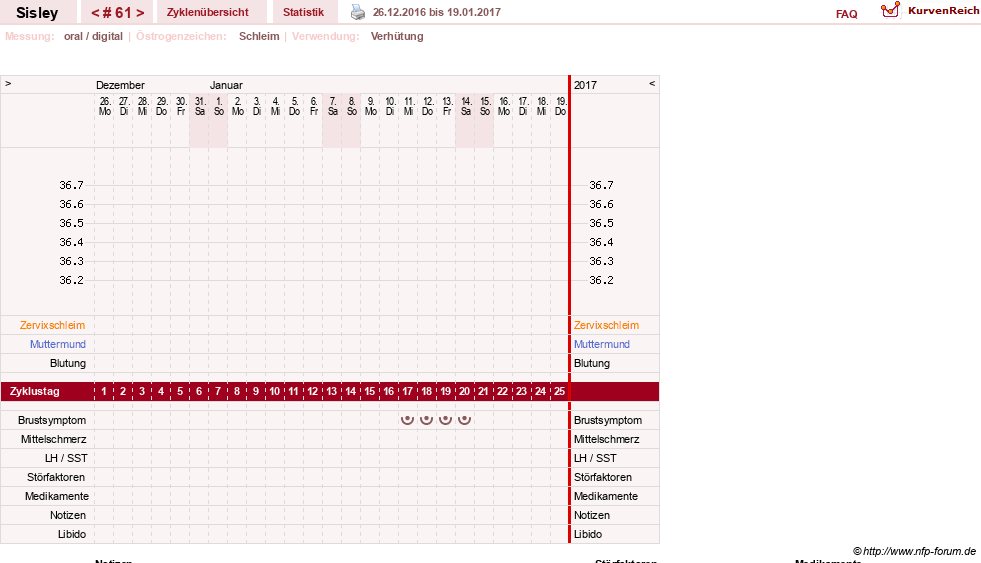981x563 pixels.
Task: Click the date column 1. So header
Action: pos(218,106)
